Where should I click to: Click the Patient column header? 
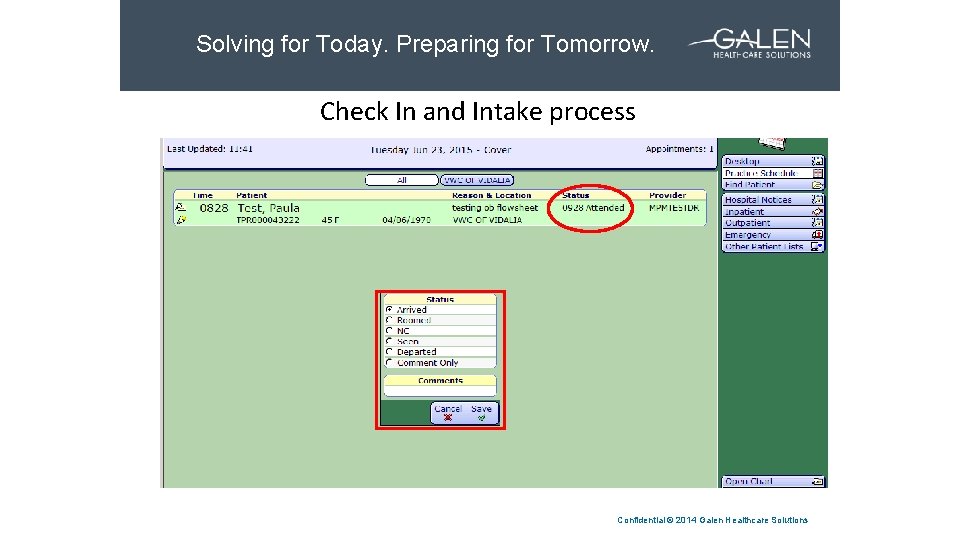pyautogui.click(x=251, y=195)
